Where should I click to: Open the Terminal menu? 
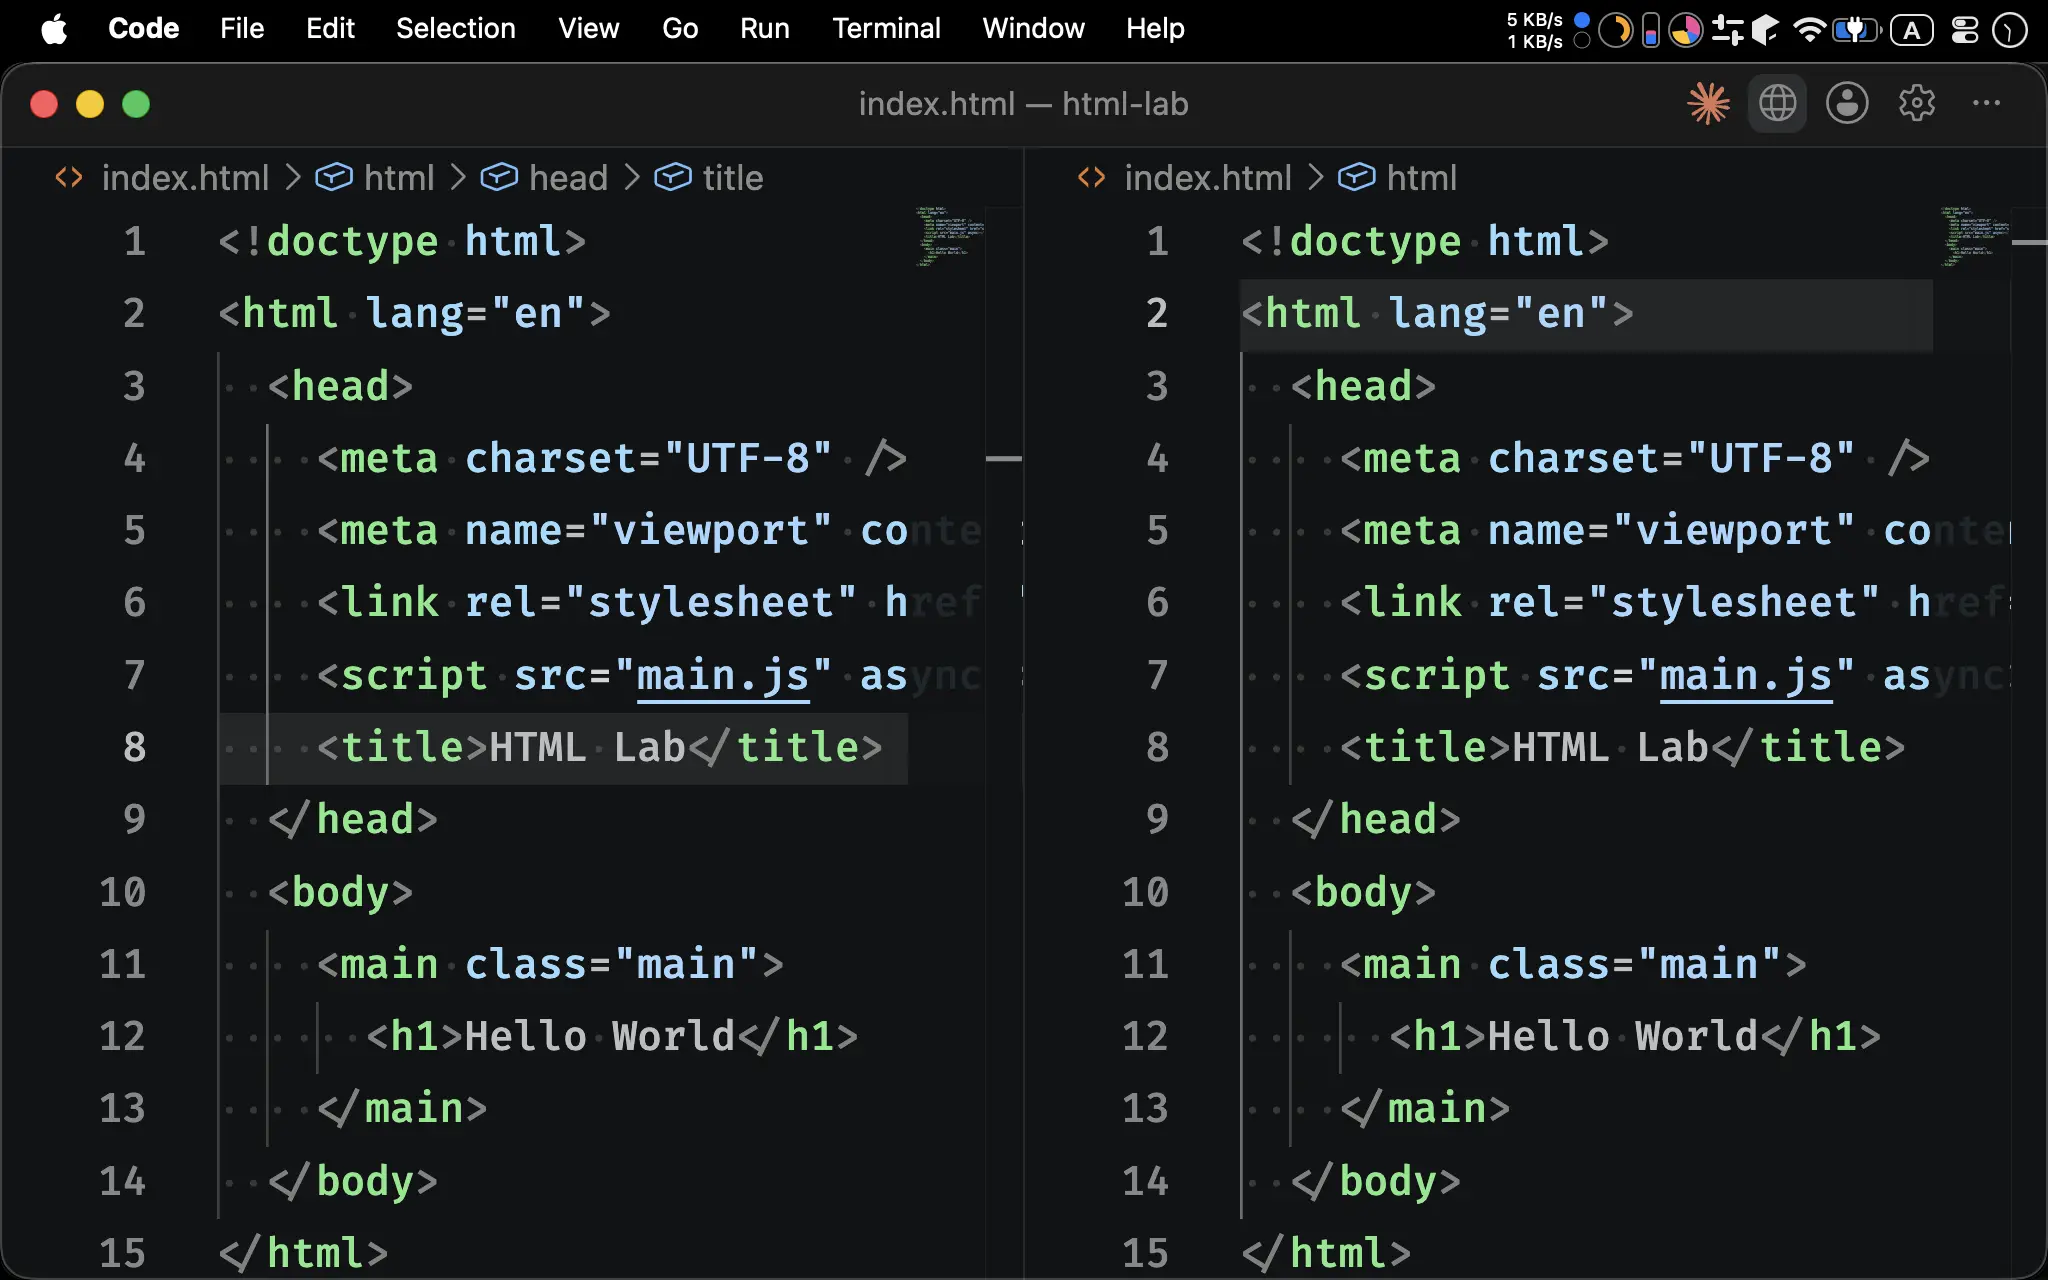coord(886,29)
